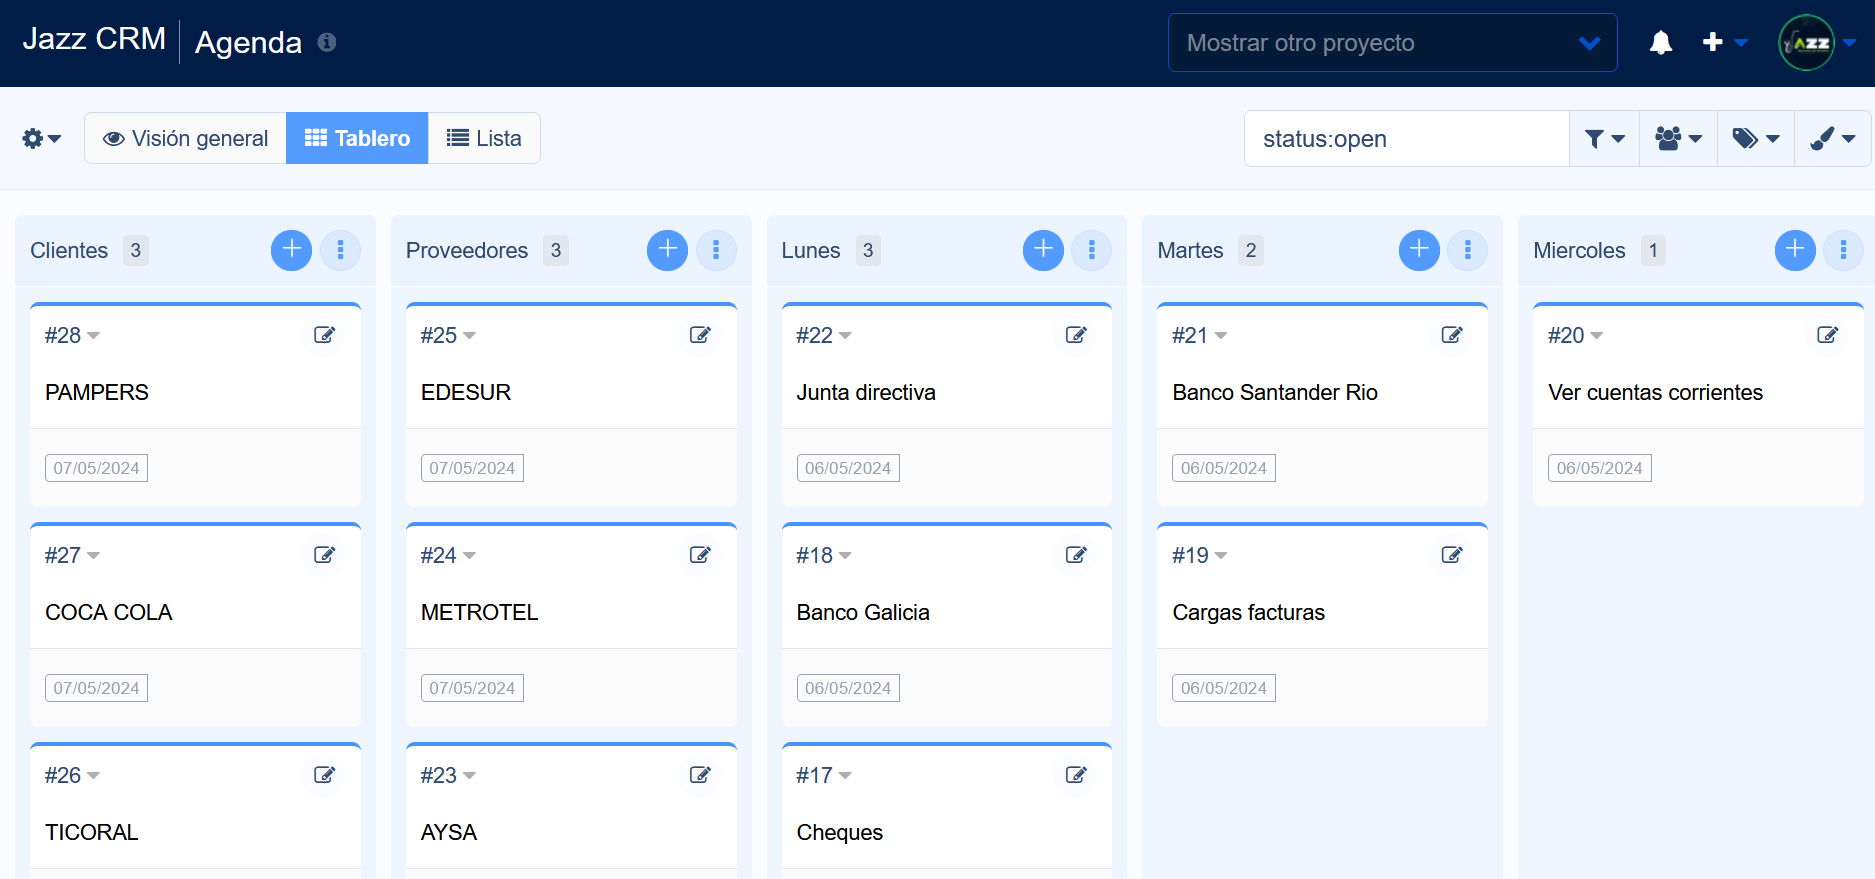Switch to Visión general view
Viewport: 1875px width, 879px height.
[186, 138]
